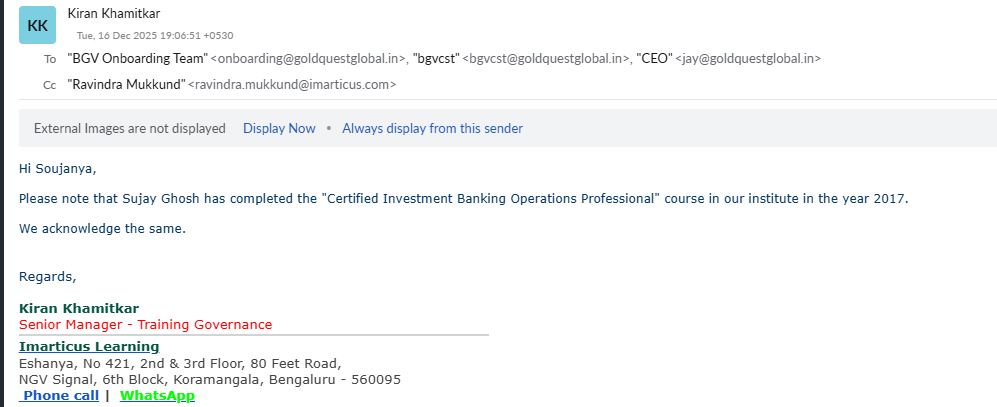997x407 pixels.
Task: Click the Koramangala, Bengaluru address line
Action: [210, 380]
